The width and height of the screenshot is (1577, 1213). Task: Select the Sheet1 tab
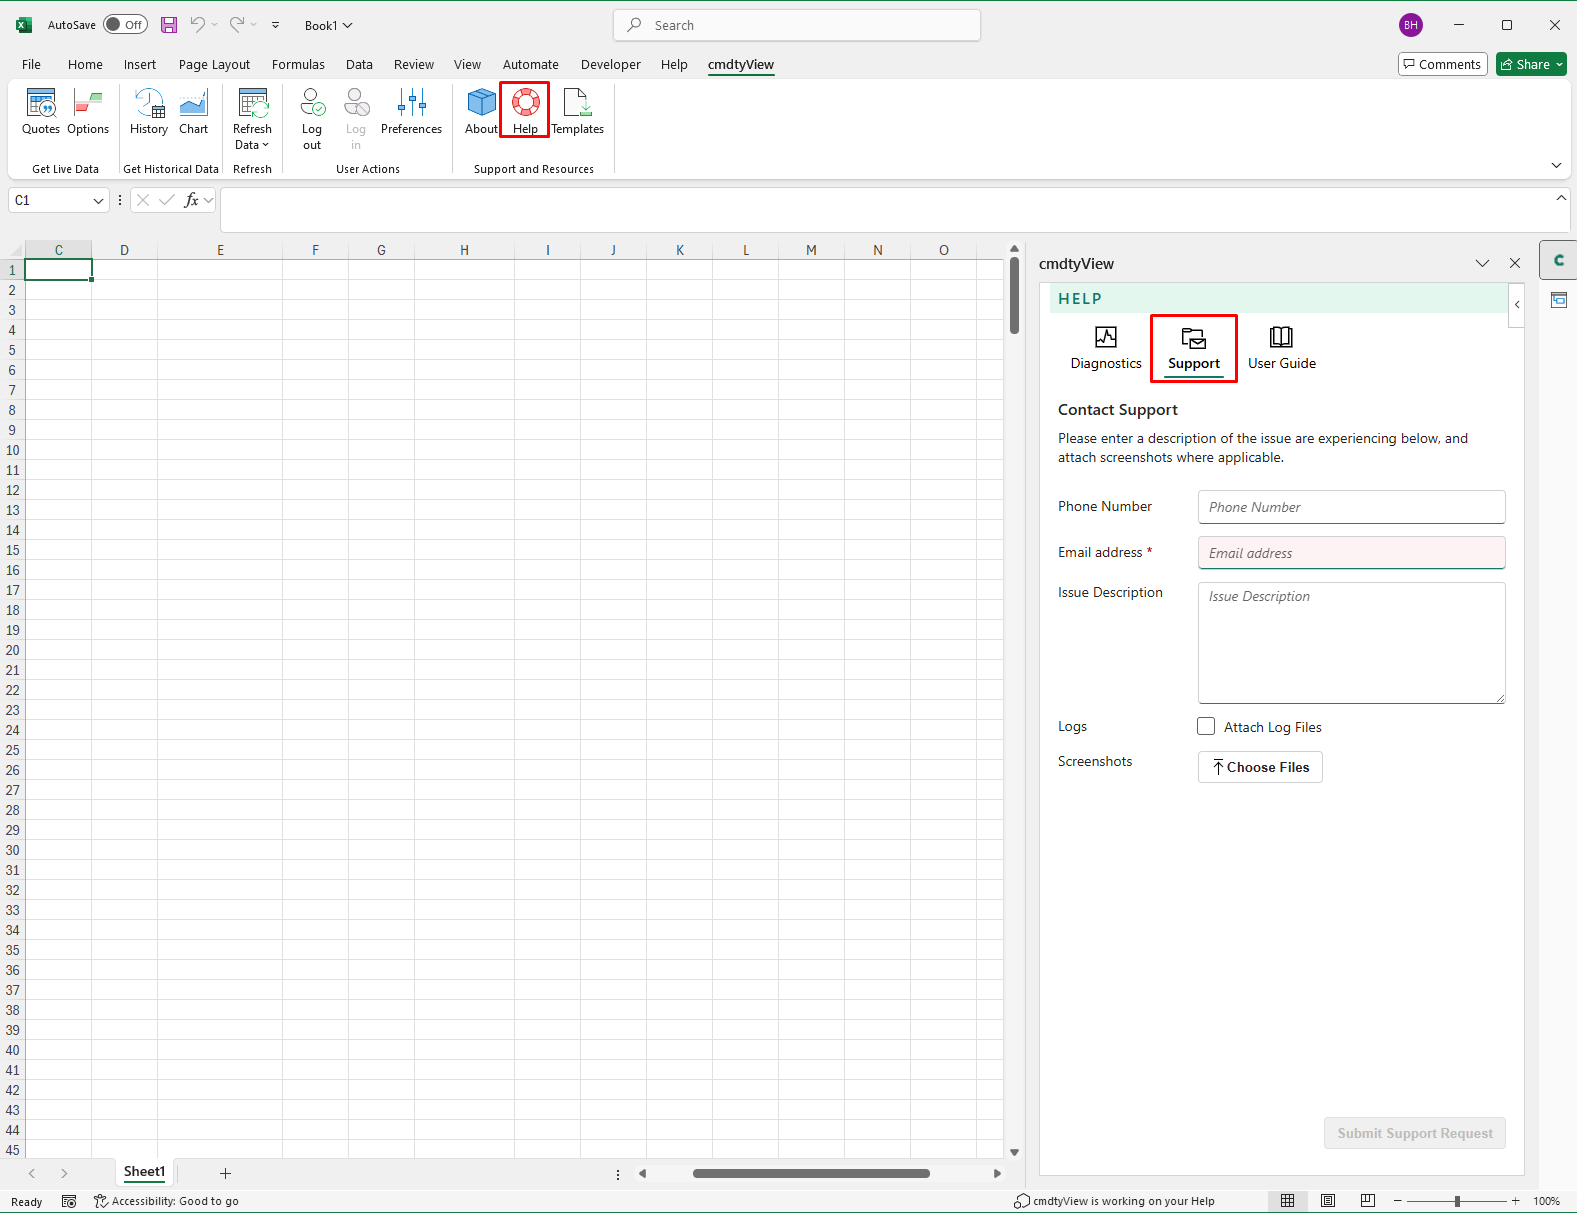coord(145,1172)
